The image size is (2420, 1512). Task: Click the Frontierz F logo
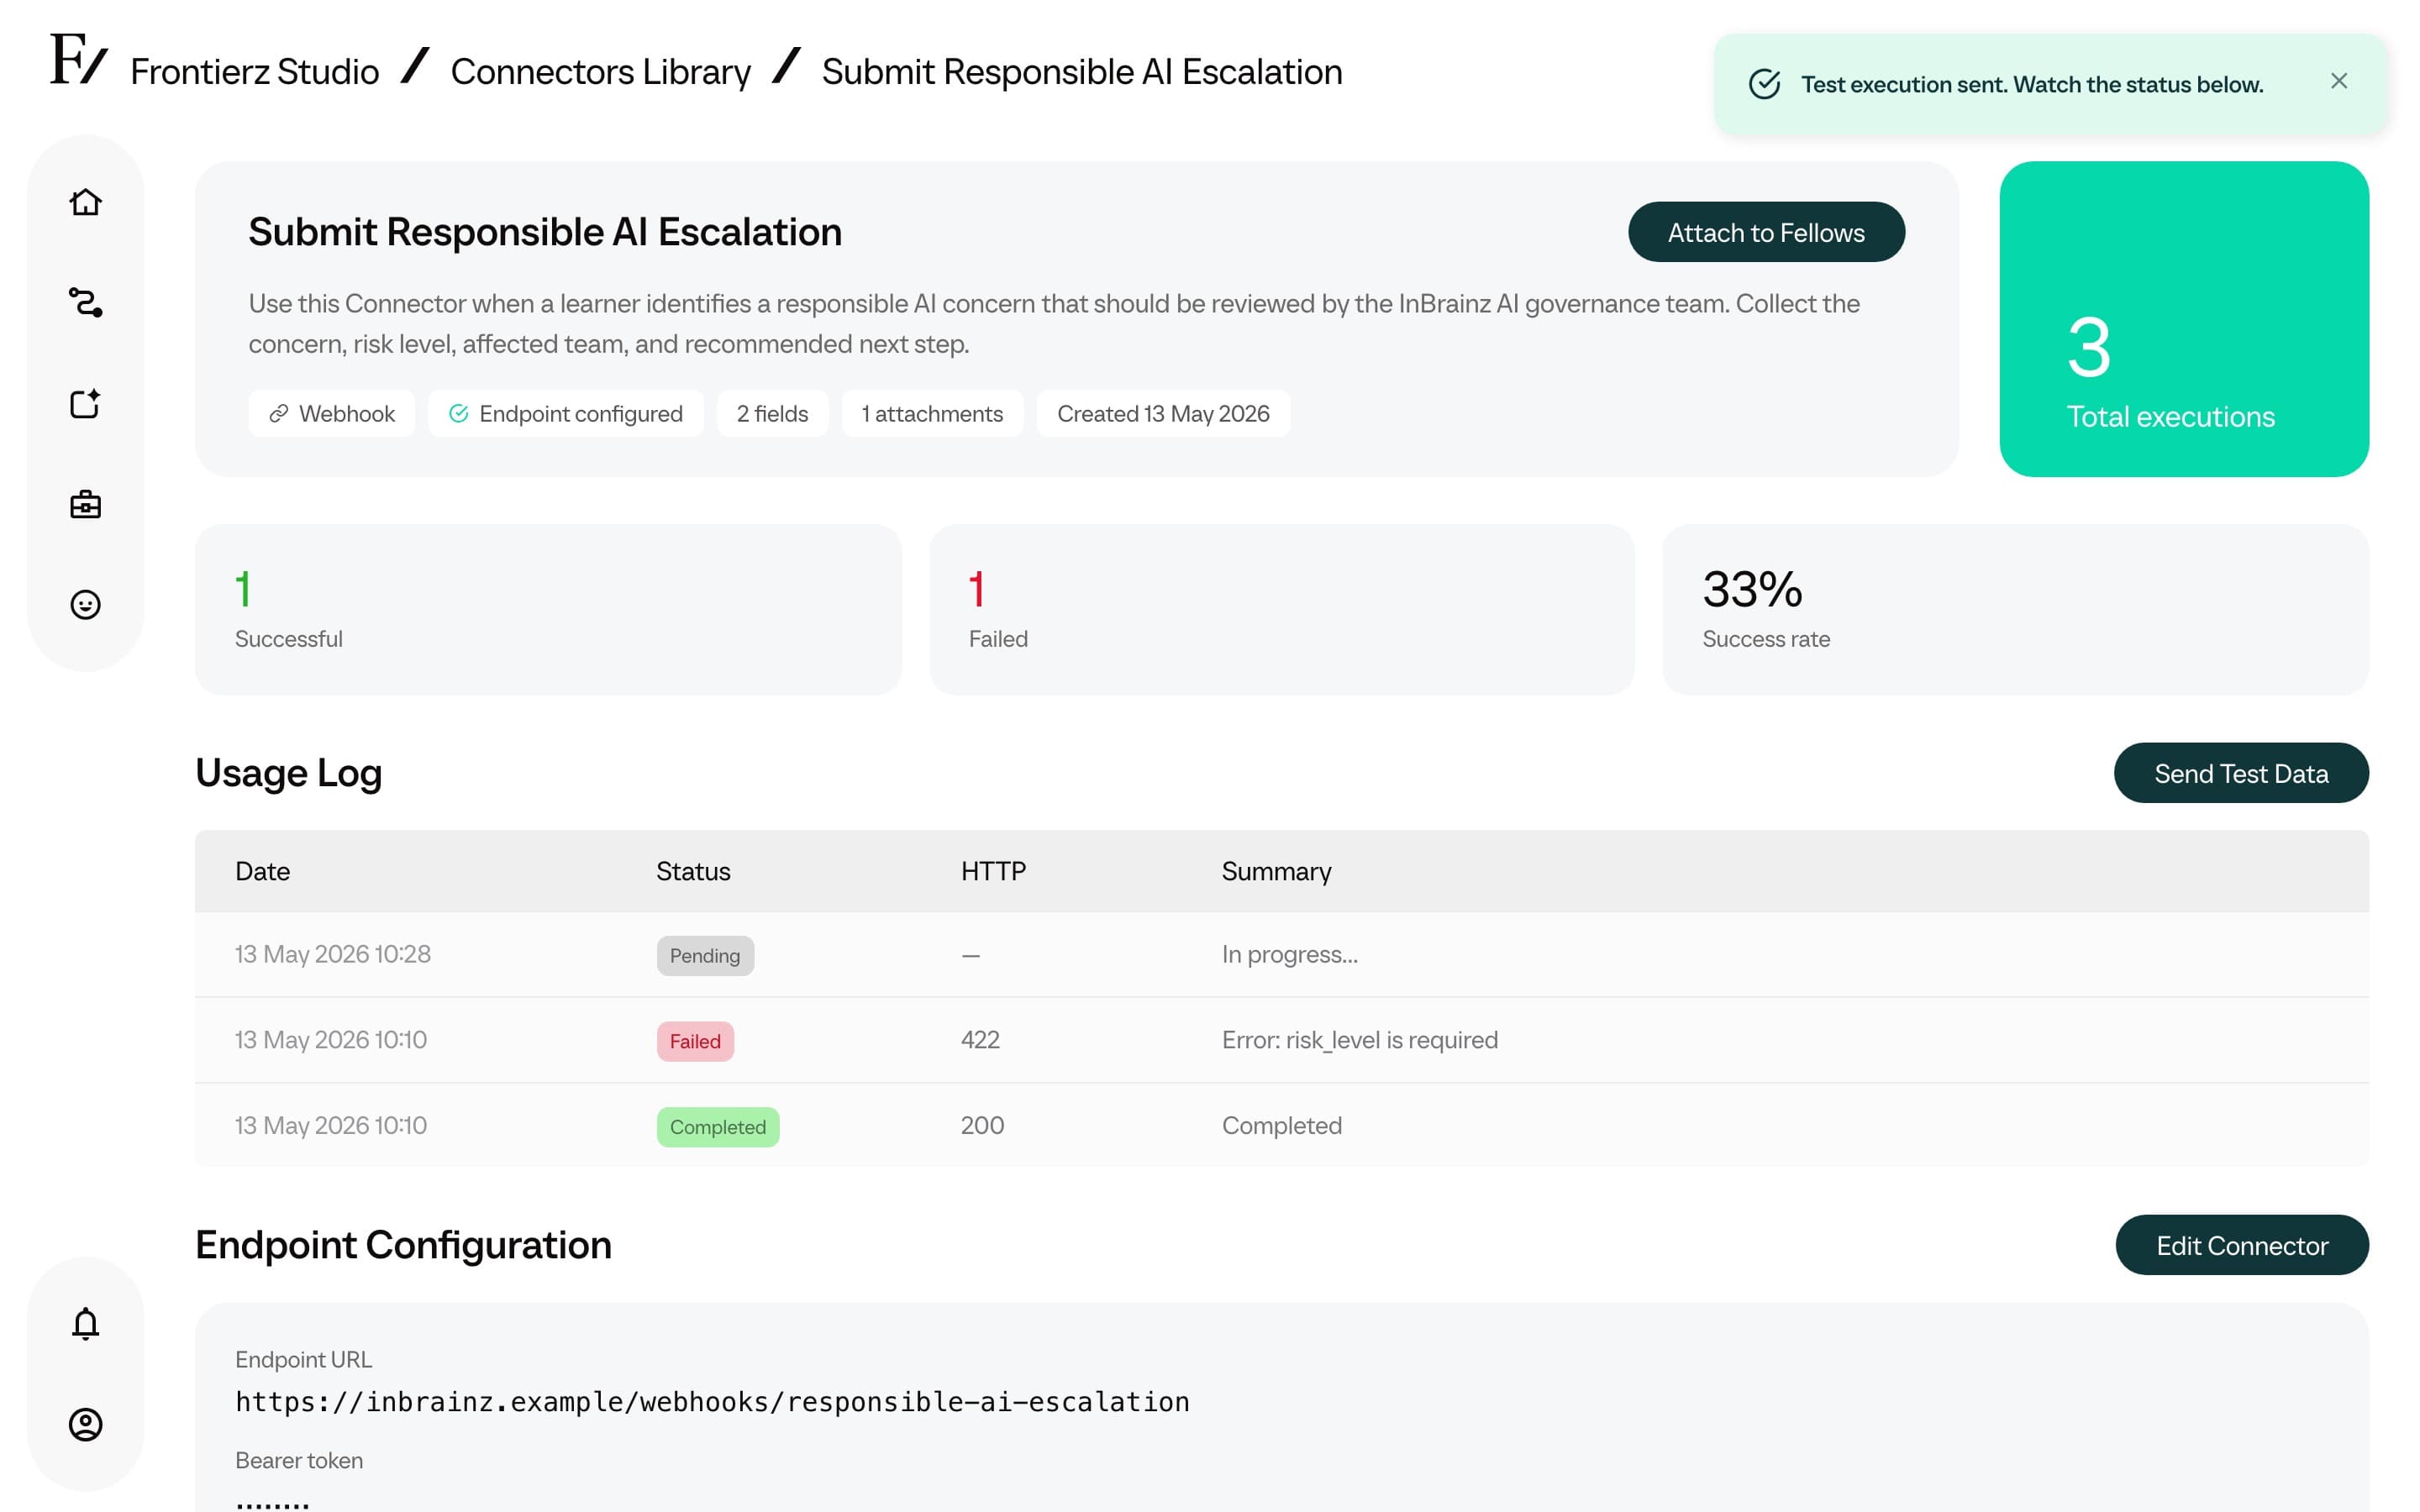tap(78, 59)
